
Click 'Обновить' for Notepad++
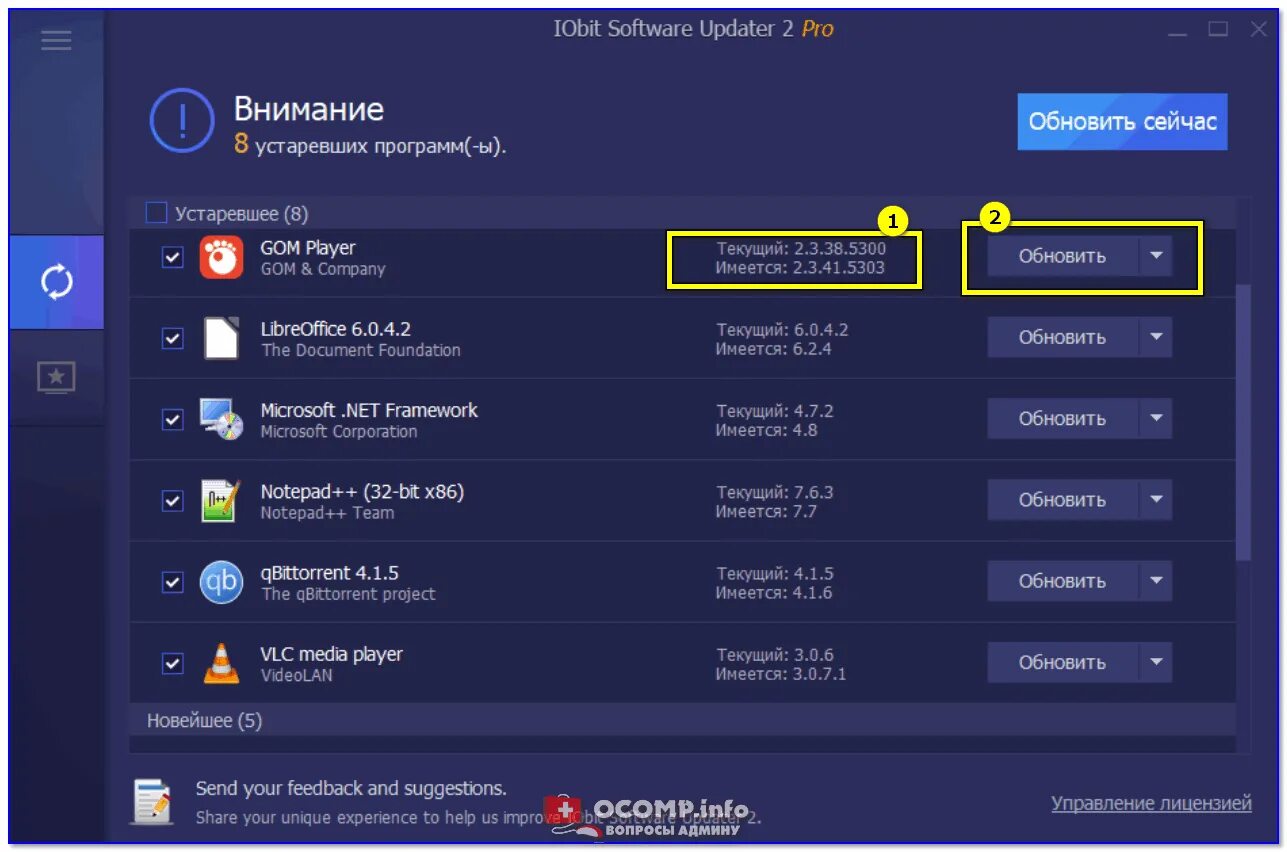(1062, 499)
